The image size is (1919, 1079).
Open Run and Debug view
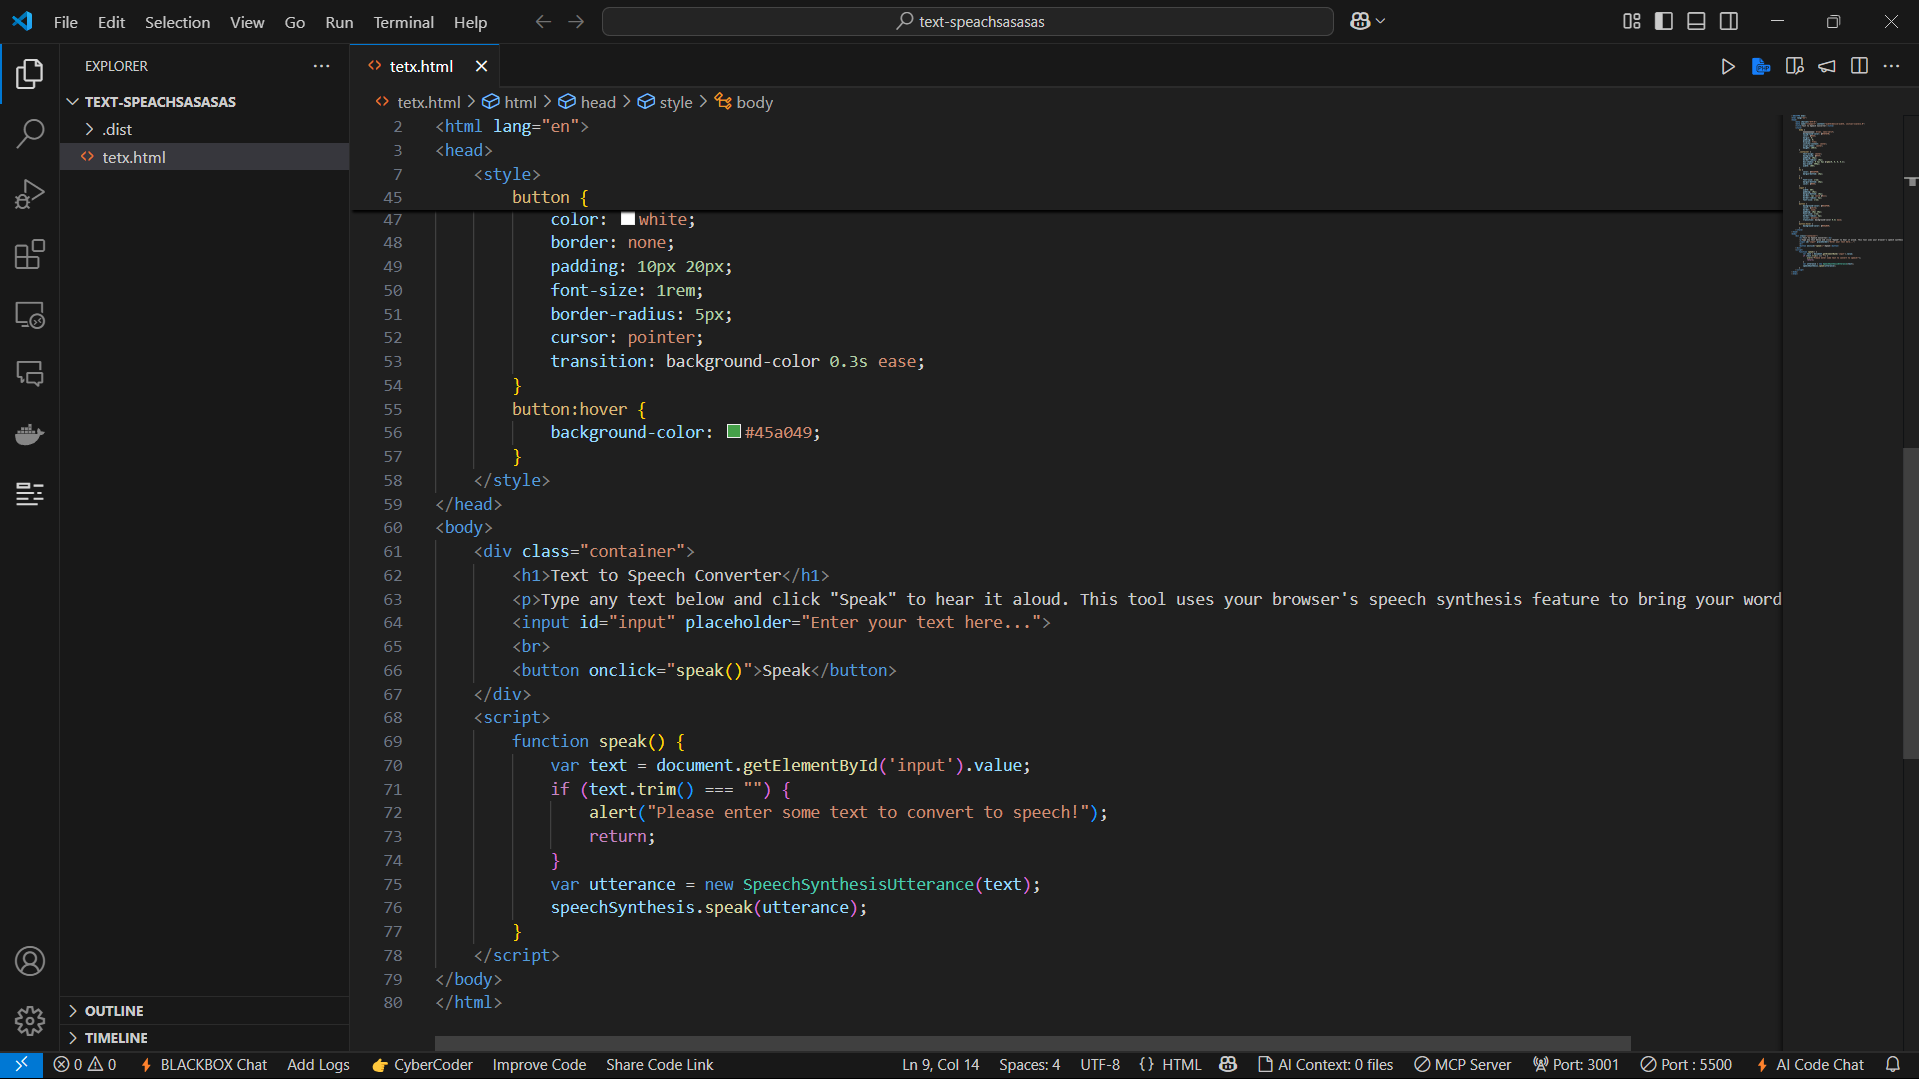[x=30, y=193]
